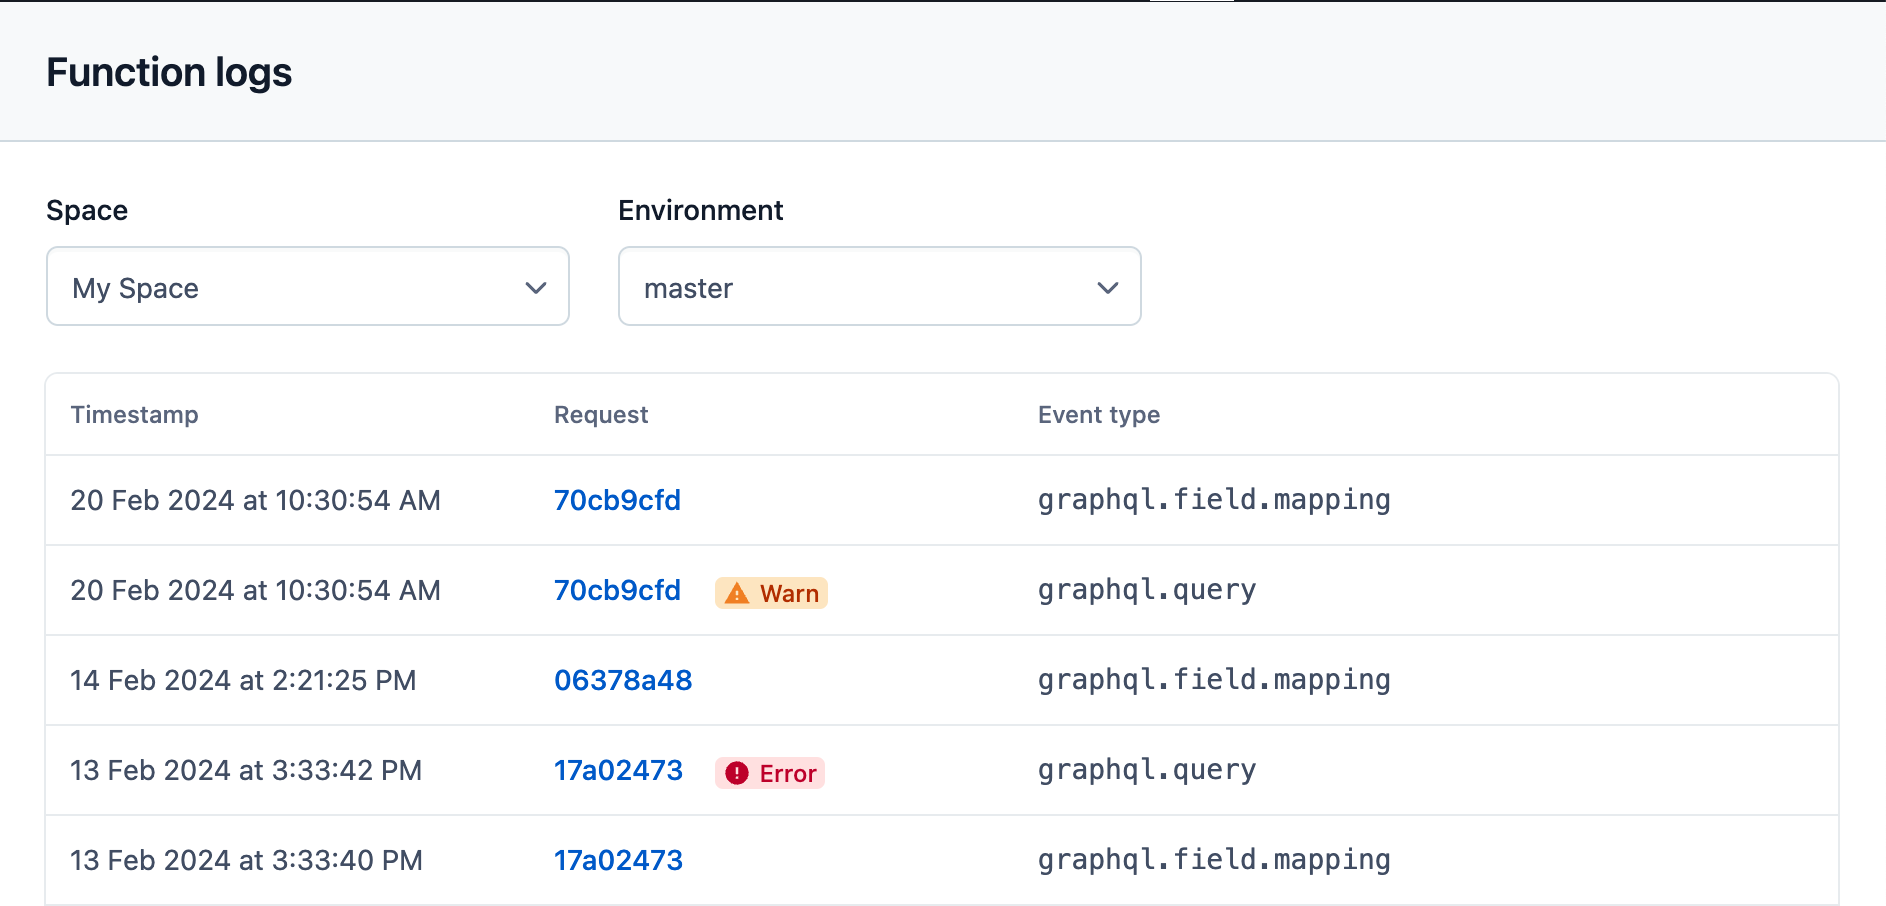Viewport: 1886px width, 906px height.
Task: Open request 17a02473 with Error badge
Action: pos(618,770)
